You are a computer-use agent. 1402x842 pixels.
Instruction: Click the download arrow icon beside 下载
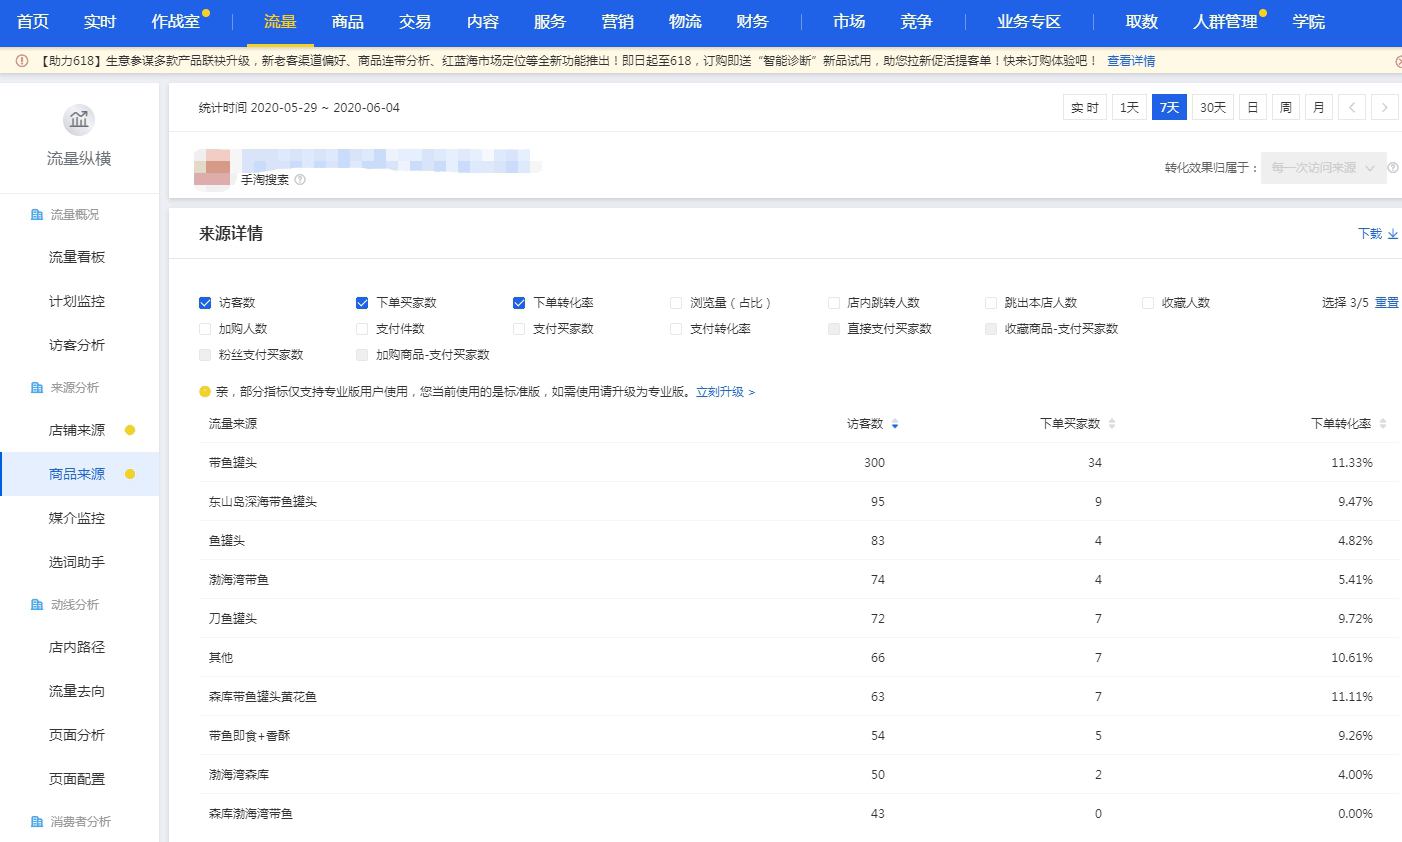[x=1393, y=234]
